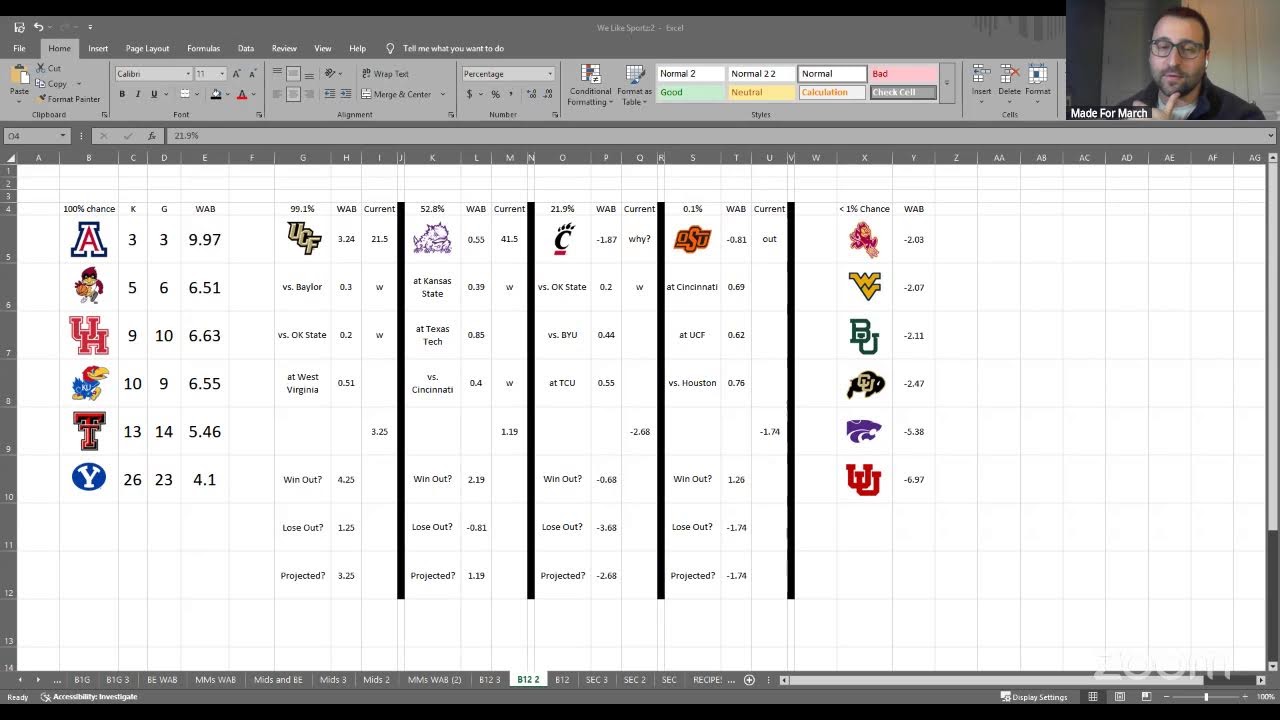Viewport: 1280px width, 720px height.
Task: Click the Paste clipboard icon
Action: click(x=19, y=76)
